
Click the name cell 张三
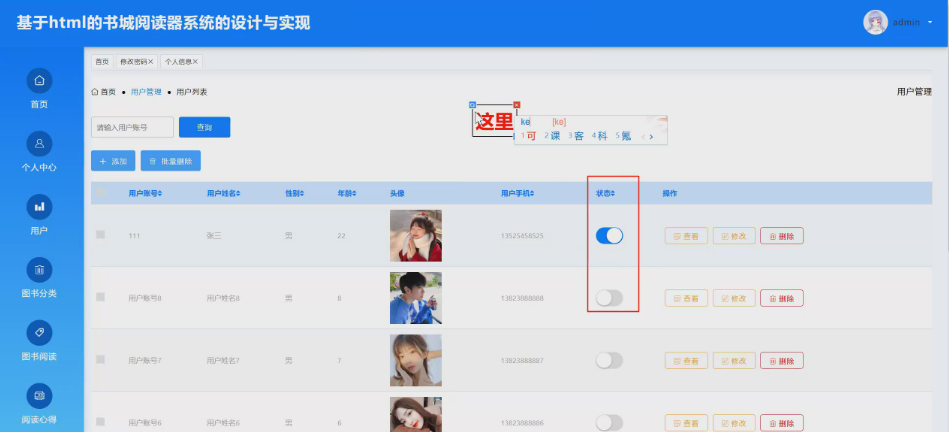coord(214,235)
